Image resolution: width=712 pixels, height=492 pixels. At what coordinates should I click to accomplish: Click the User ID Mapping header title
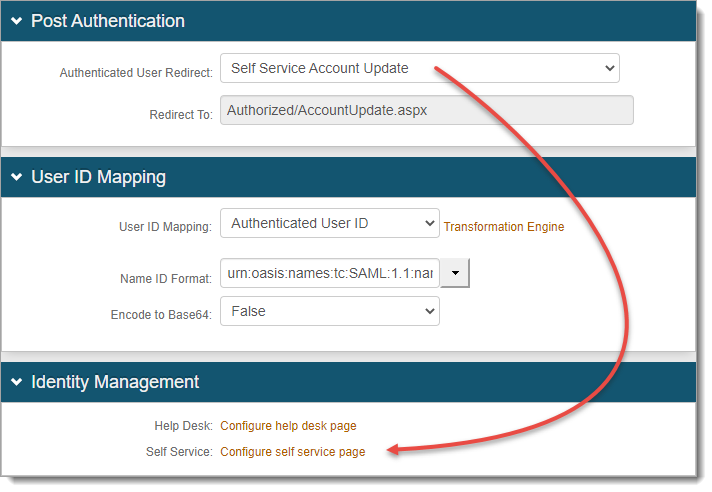pos(98,178)
